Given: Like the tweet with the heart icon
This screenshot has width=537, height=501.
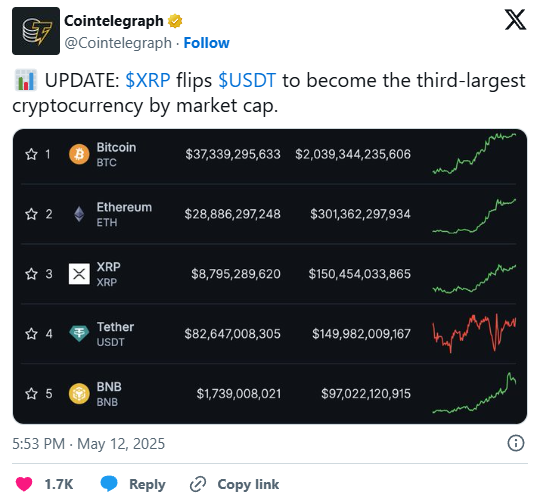Looking at the screenshot, I should coord(24,484).
